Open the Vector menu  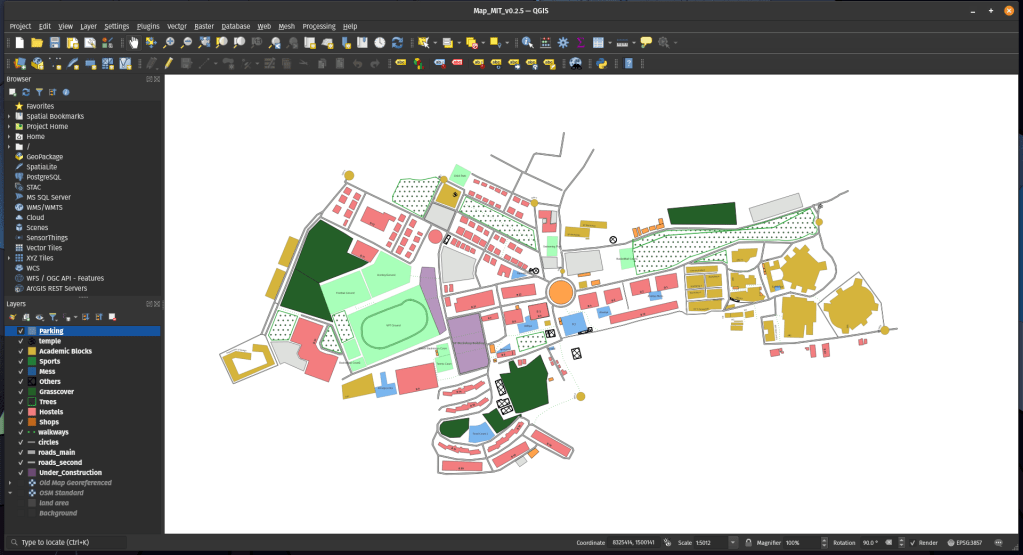pos(176,26)
